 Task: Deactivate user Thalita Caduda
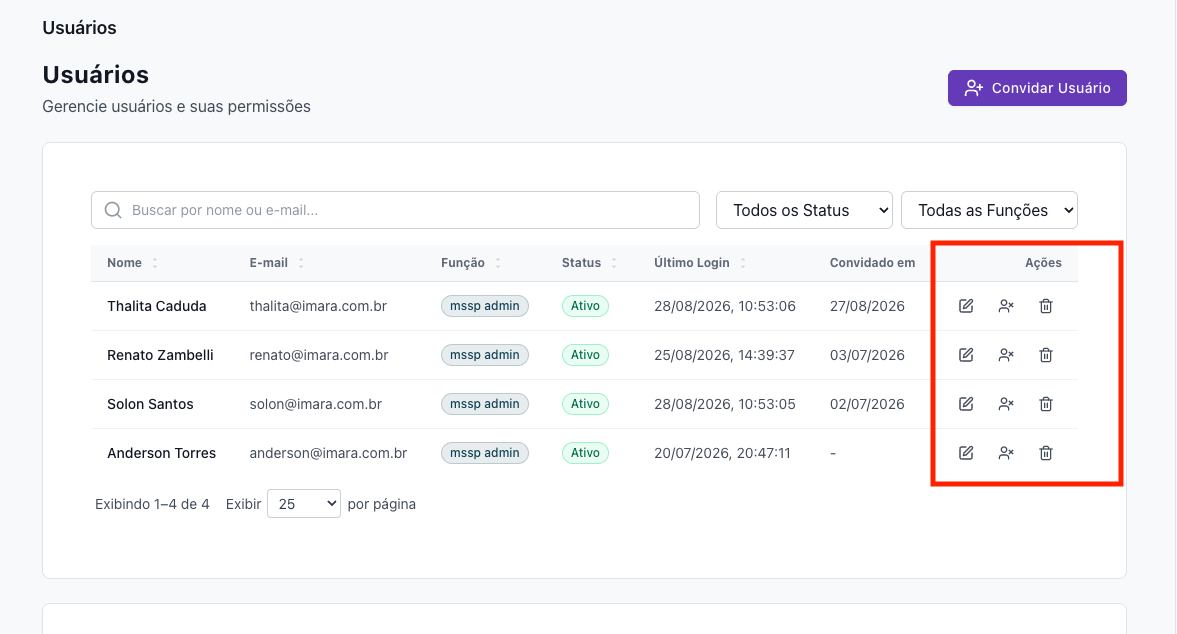(1006, 306)
